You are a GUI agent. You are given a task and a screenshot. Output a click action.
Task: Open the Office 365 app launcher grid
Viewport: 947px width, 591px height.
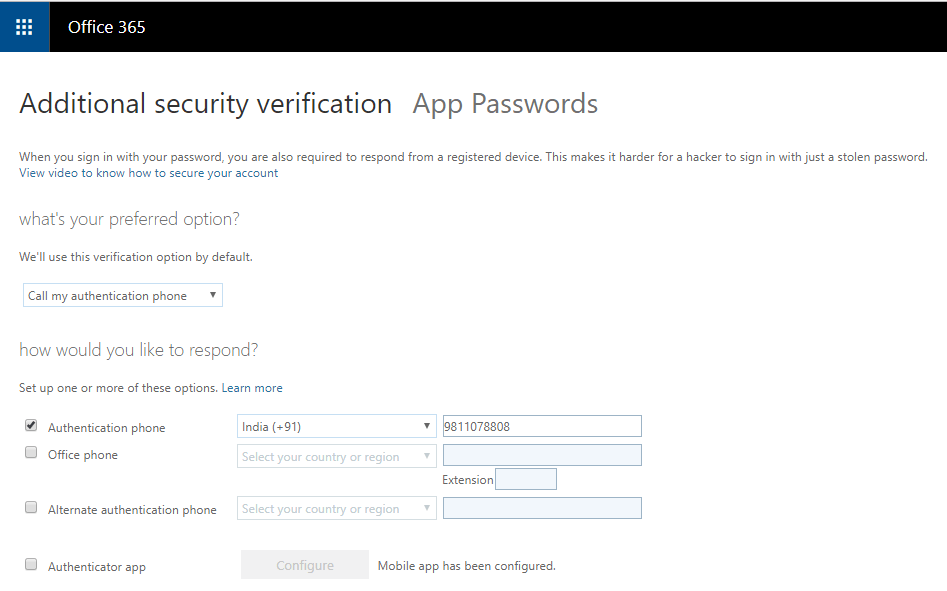(x=23, y=26)
